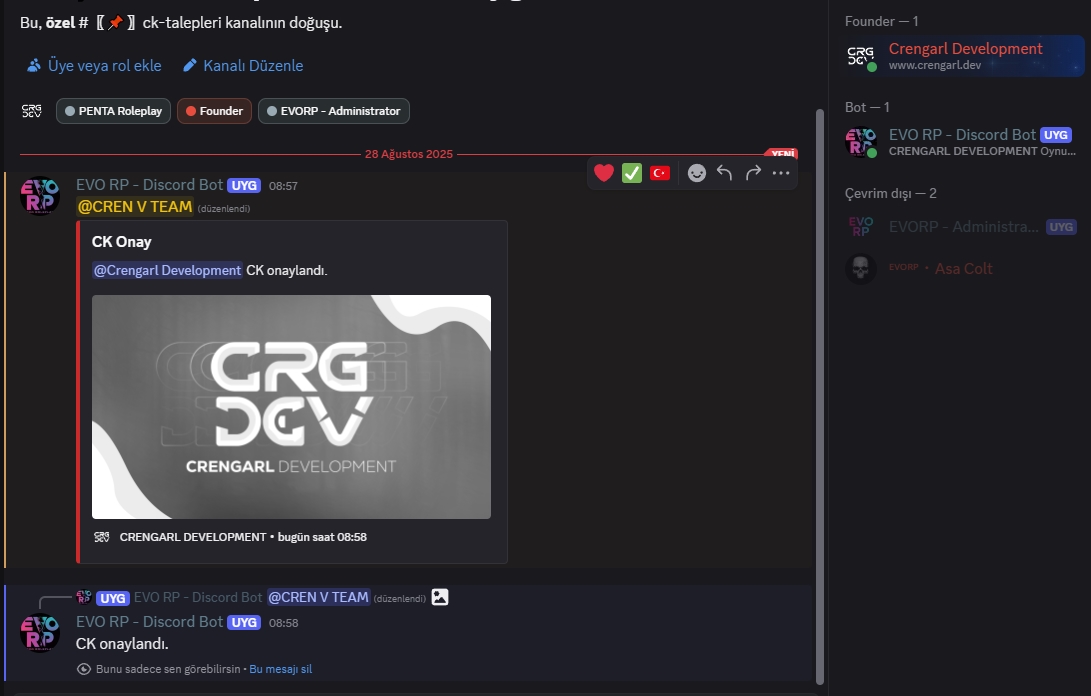Open 'Kanalı Düzenle' link

(253, 65)
